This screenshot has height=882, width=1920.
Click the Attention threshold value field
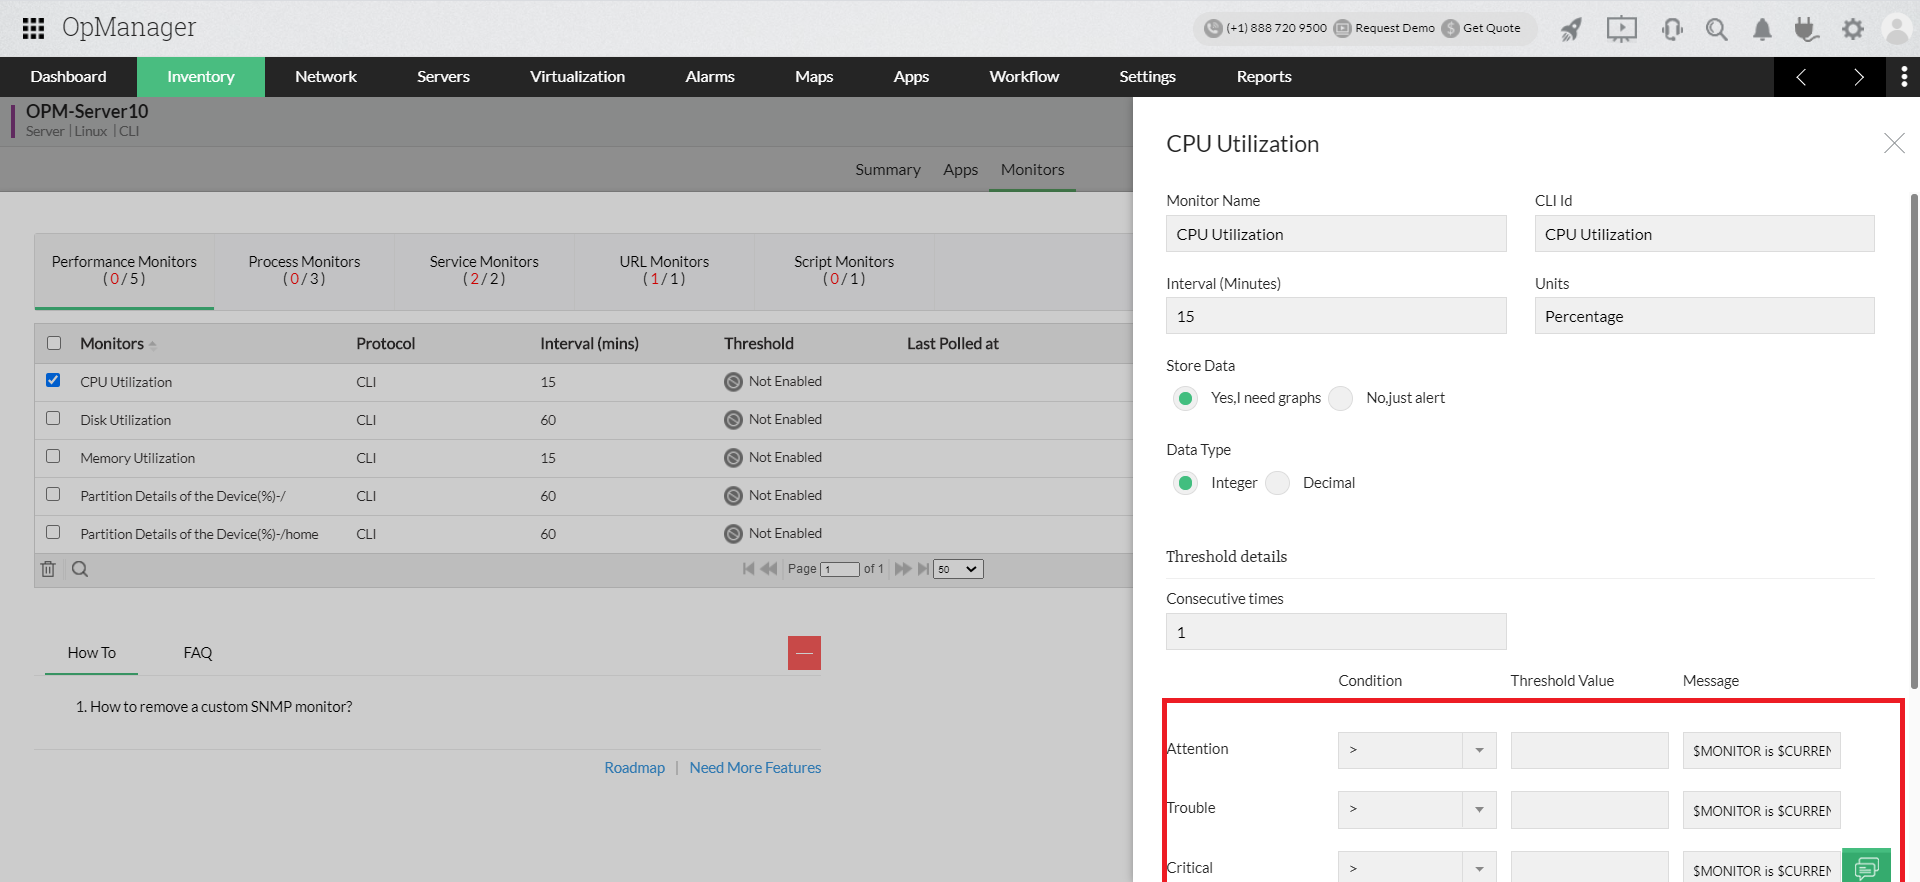pos(1590,750)
